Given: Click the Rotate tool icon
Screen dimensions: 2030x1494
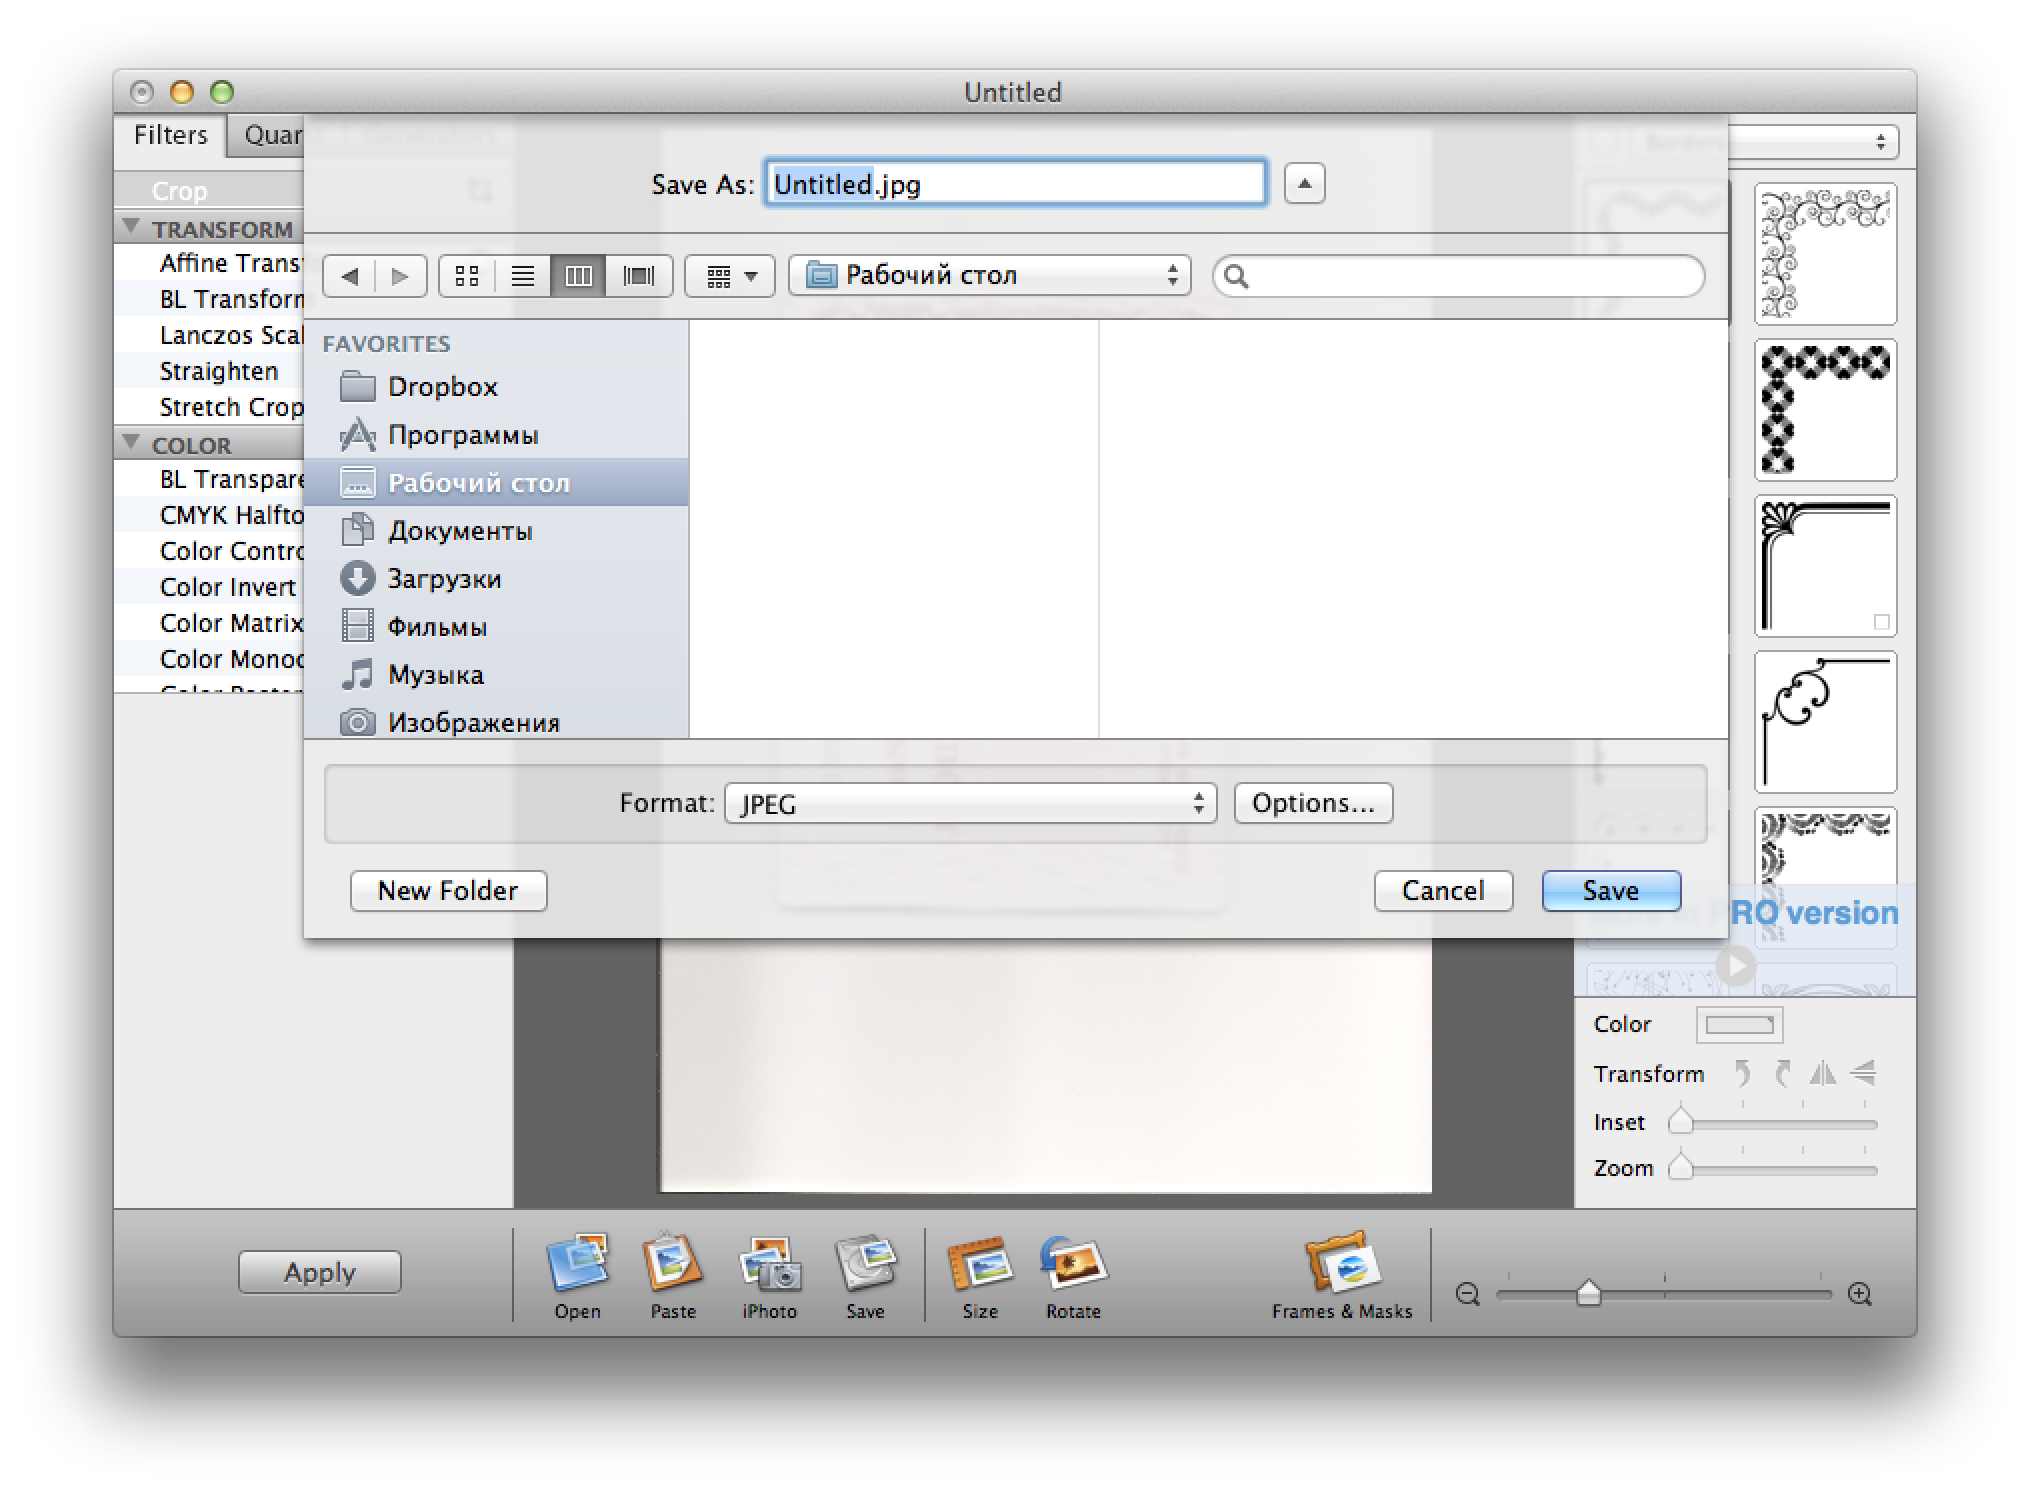Looking at the screenshot, I should pos(1073,1264).
